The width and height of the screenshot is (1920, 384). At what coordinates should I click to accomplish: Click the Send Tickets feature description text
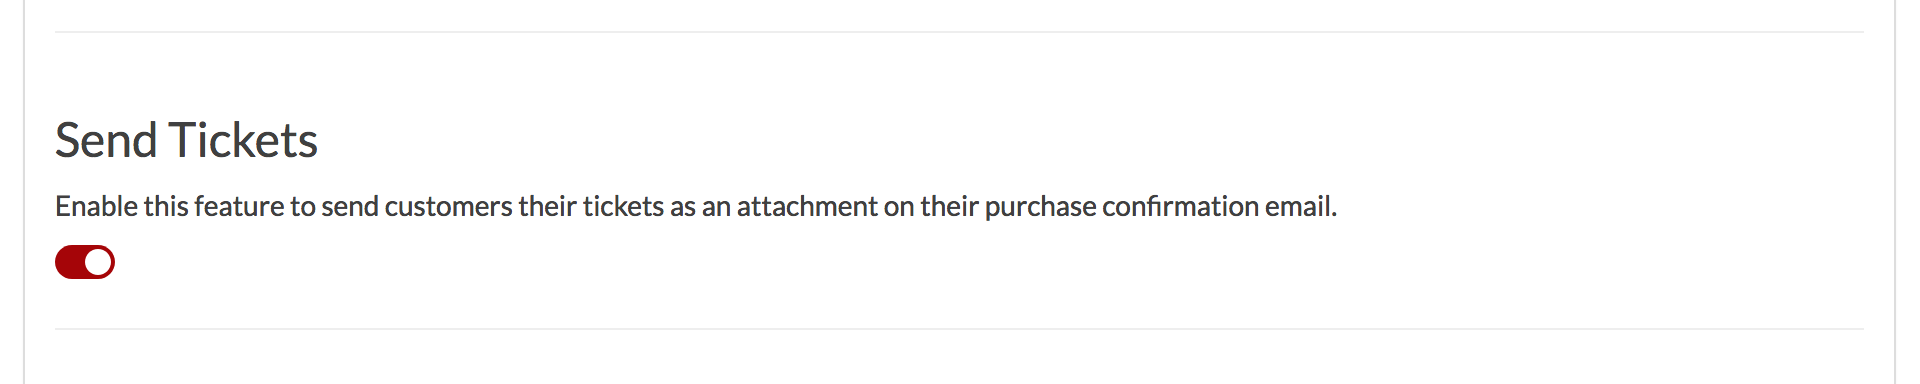point(696,206)
